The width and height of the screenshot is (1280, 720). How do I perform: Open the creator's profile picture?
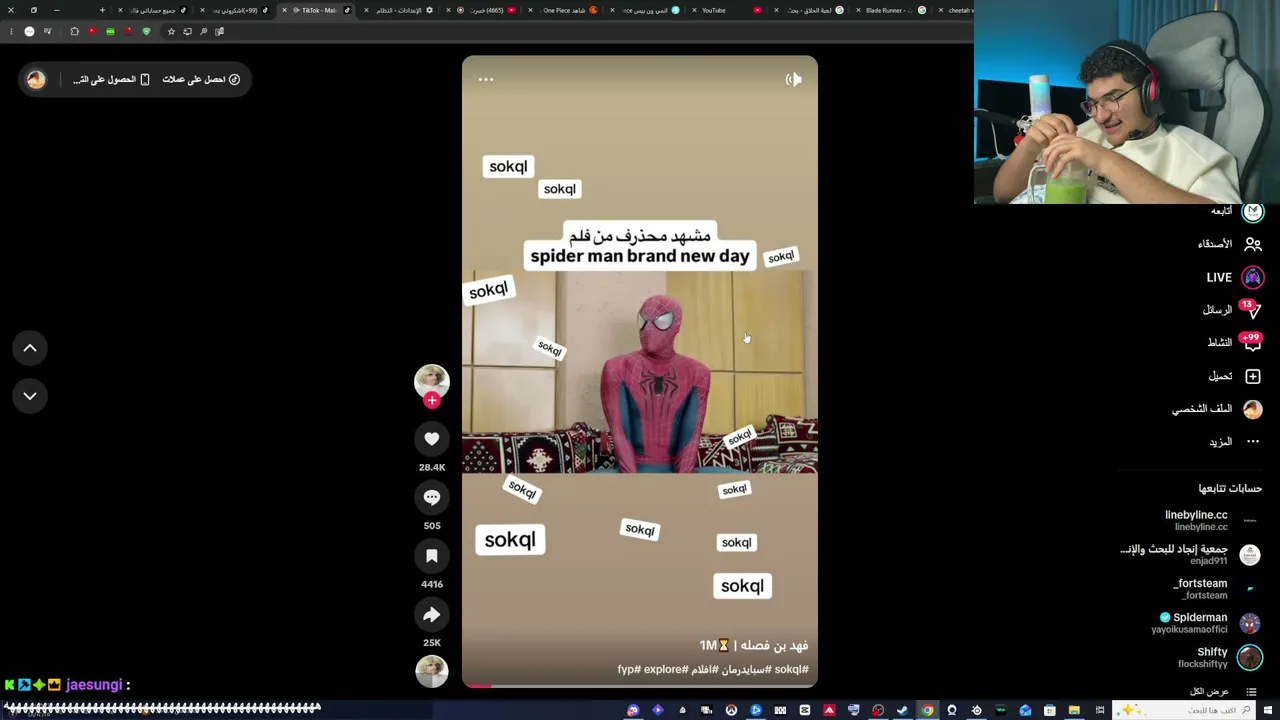click(x=432, y=381)
